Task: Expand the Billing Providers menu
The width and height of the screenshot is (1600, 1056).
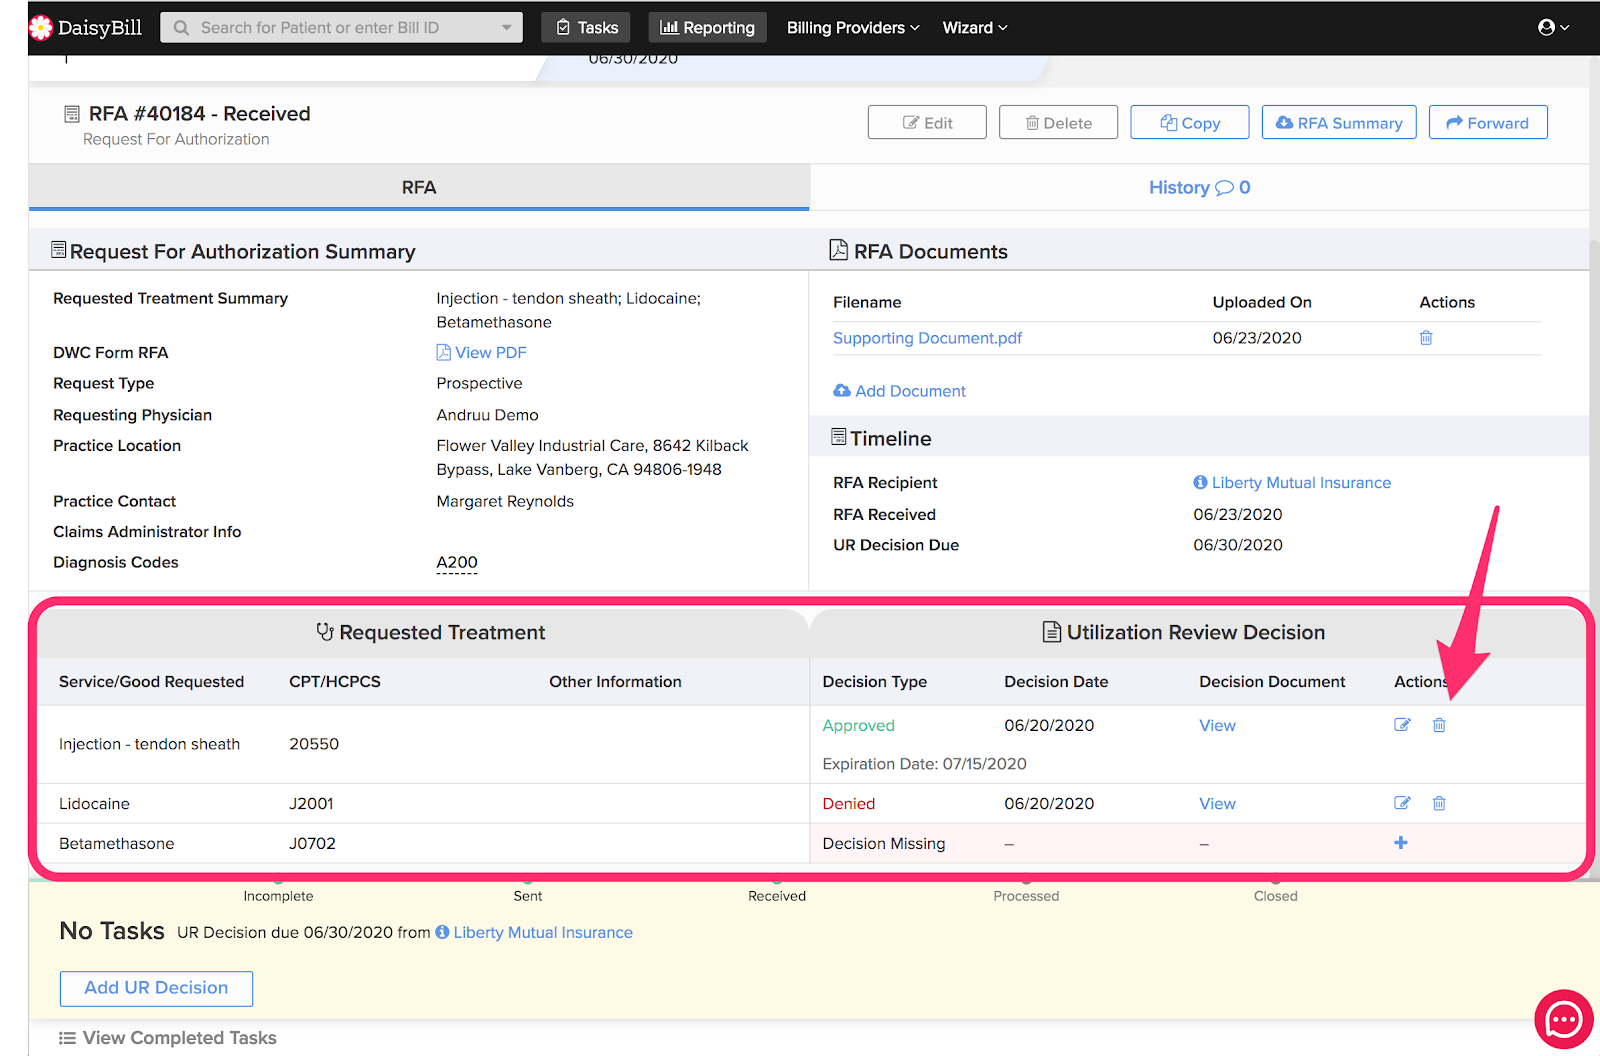Action: [x=852, y=27]
